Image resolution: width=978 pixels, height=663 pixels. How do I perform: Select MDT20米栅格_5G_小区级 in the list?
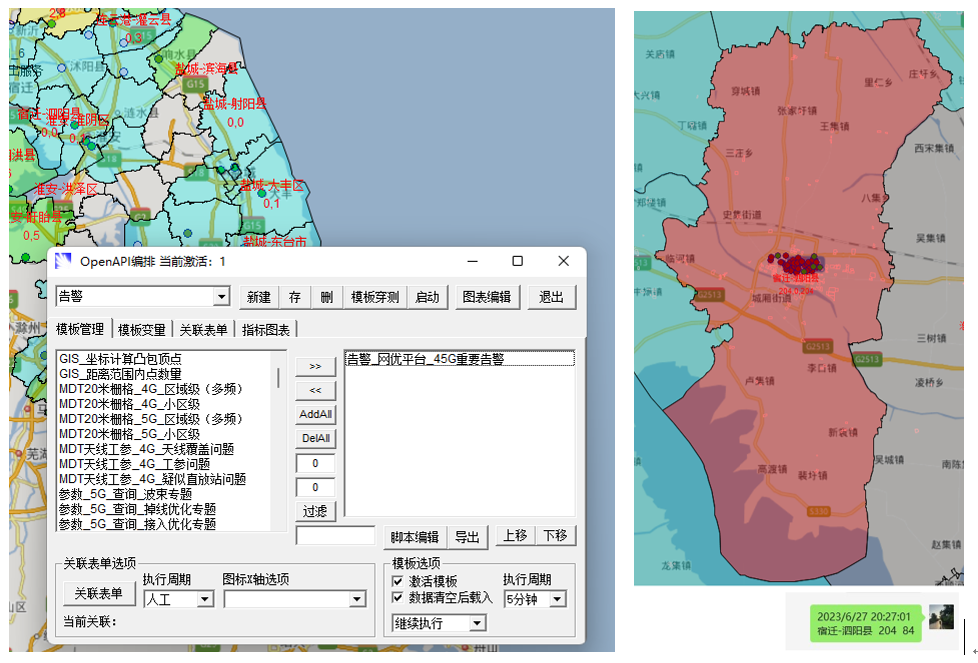[x=129, y=434]
